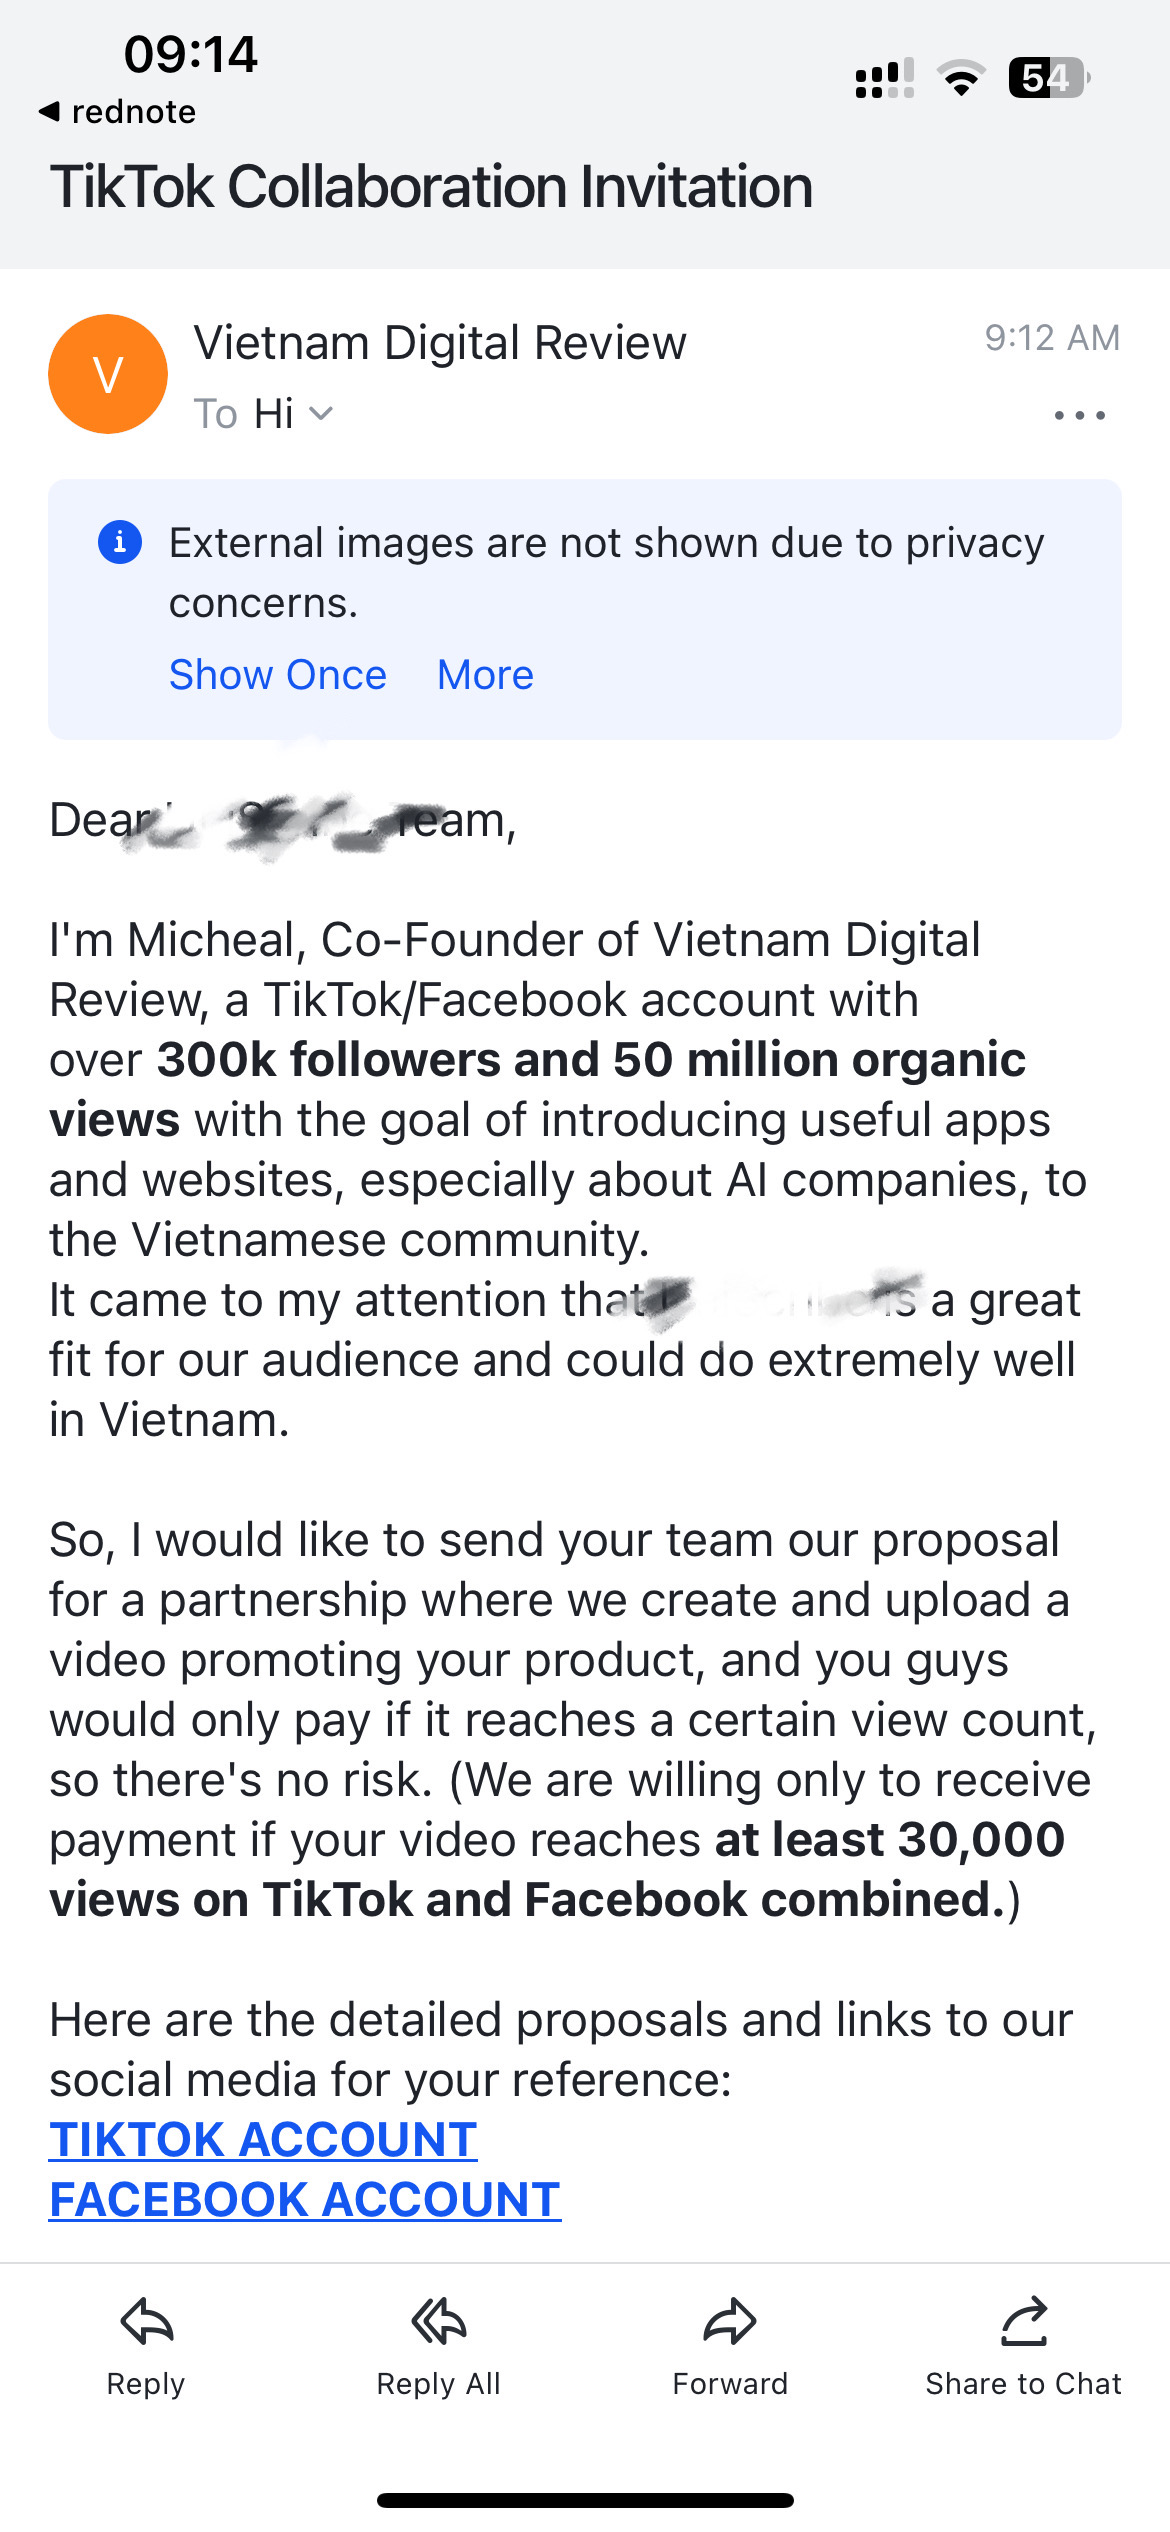The width and height of the screenshot is (1170, 2532).
Task: Tap the Reply arrow icon
Action: 147,2322
